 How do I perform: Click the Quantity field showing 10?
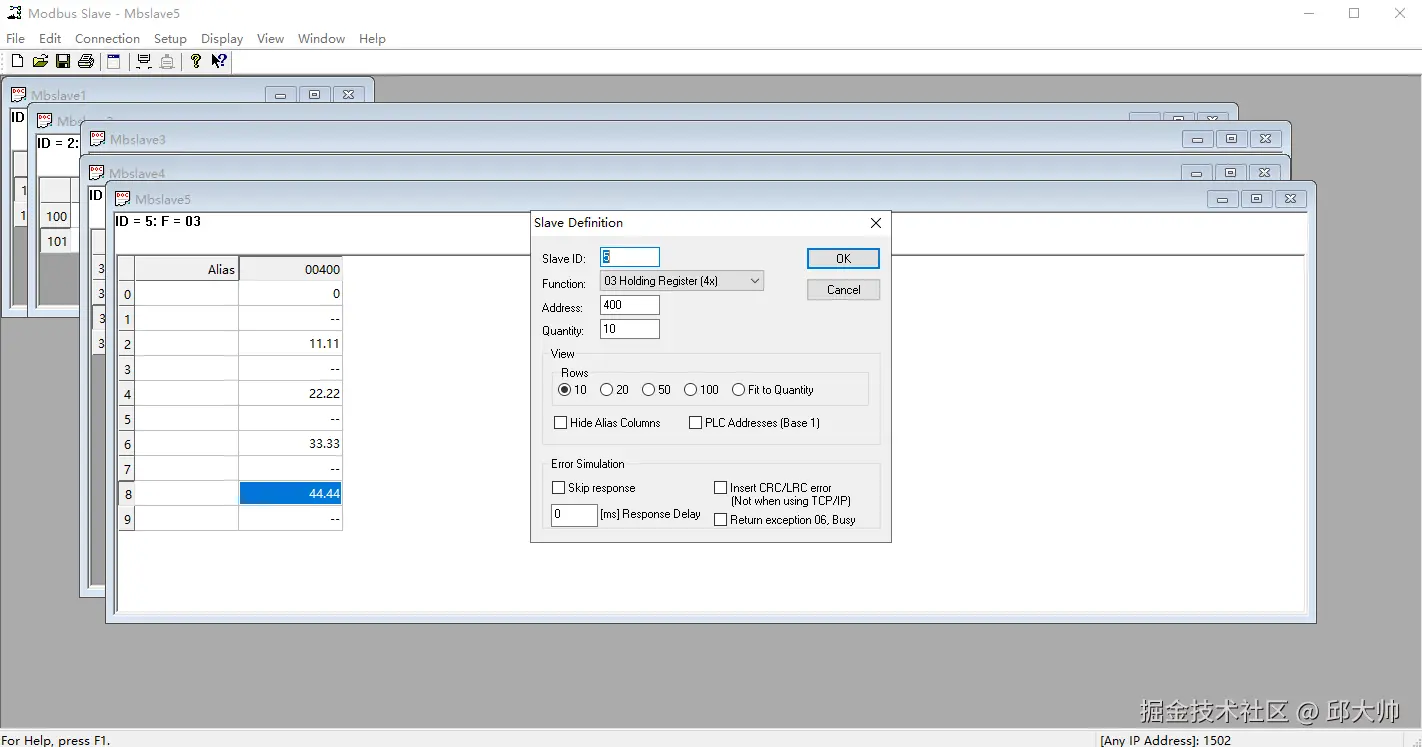630,329
